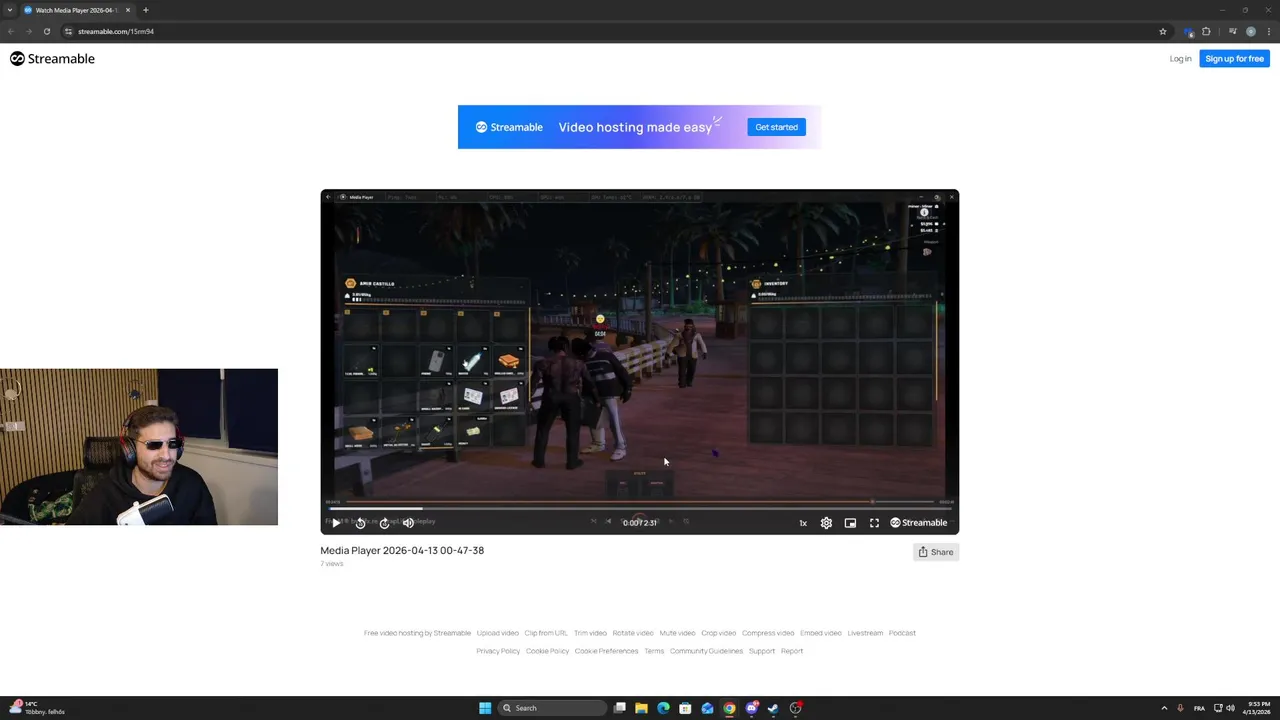Enter fullscreen video mode
Image resolution: width=1280 pixels, height=720 pixels.
pos(874,523)
